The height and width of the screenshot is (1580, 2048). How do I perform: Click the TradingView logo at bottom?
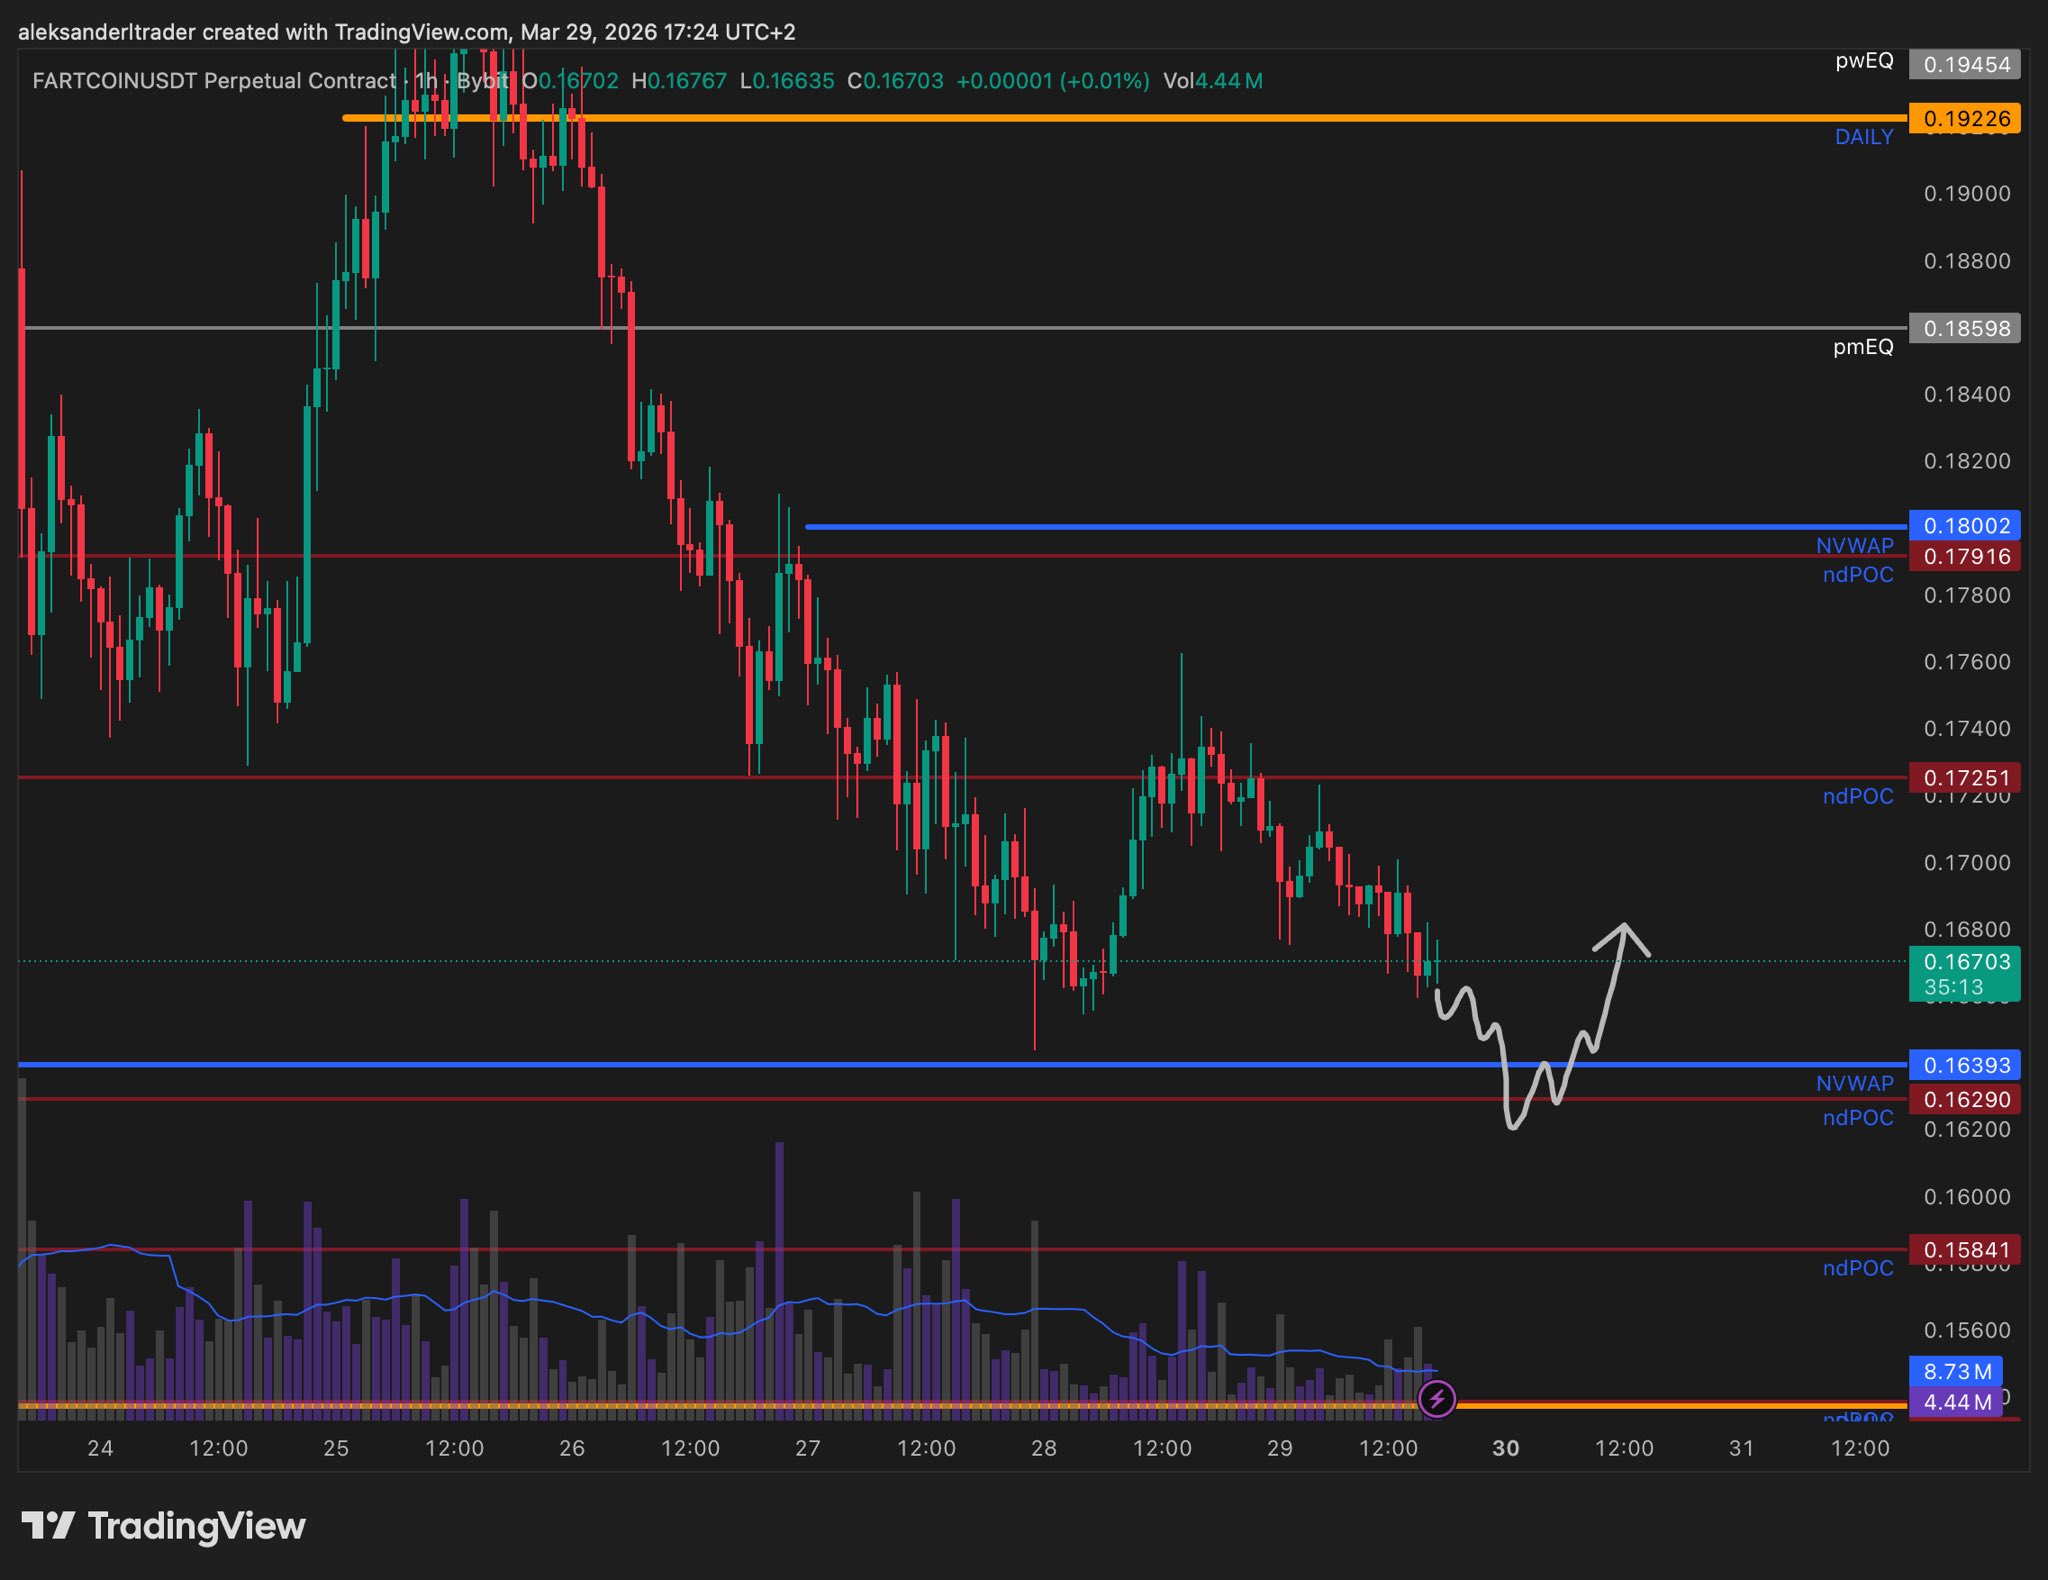click(x=163, y=1526)
